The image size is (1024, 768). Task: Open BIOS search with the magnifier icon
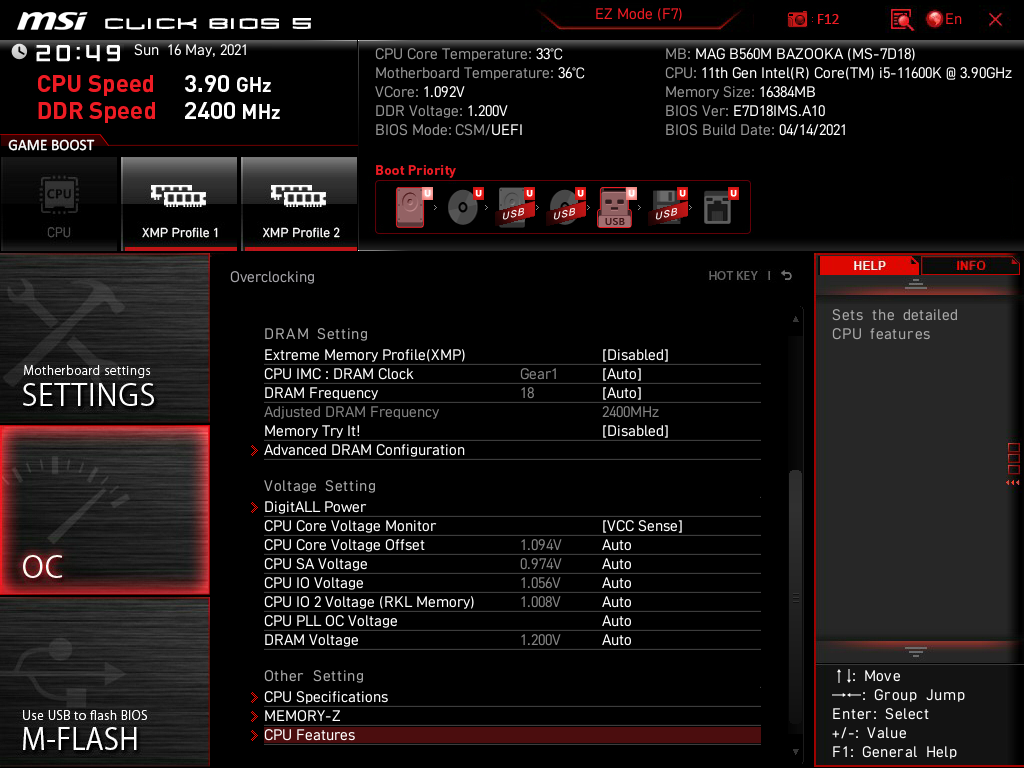902,19
